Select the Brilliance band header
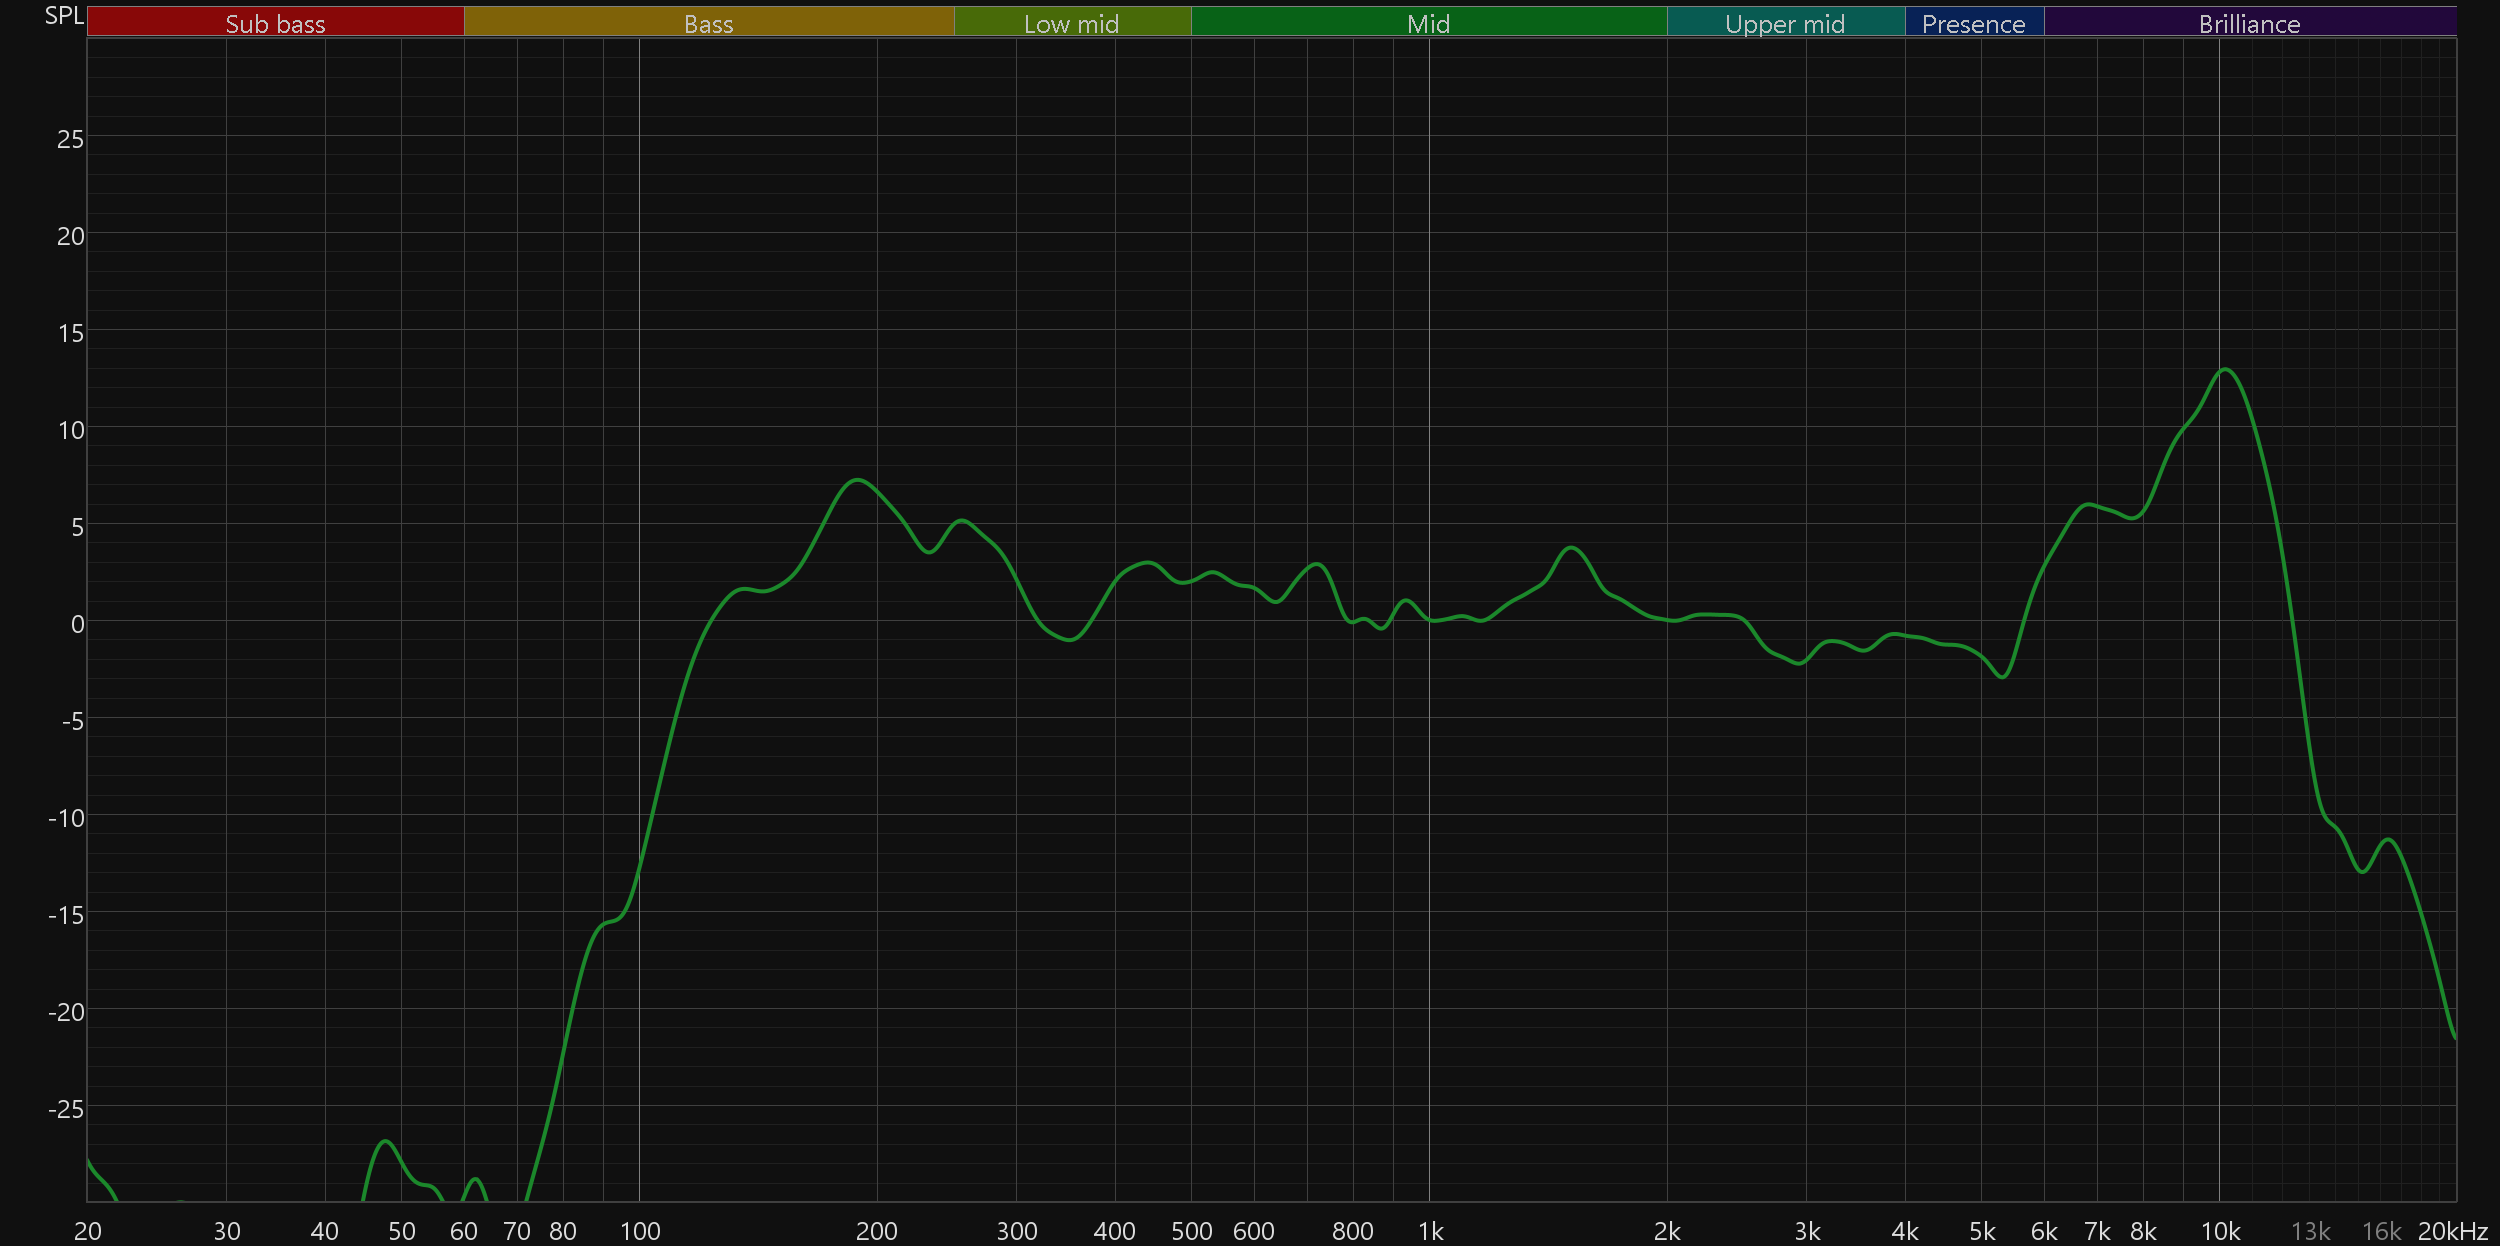2500x1246 pixels. click(2249, 23)
